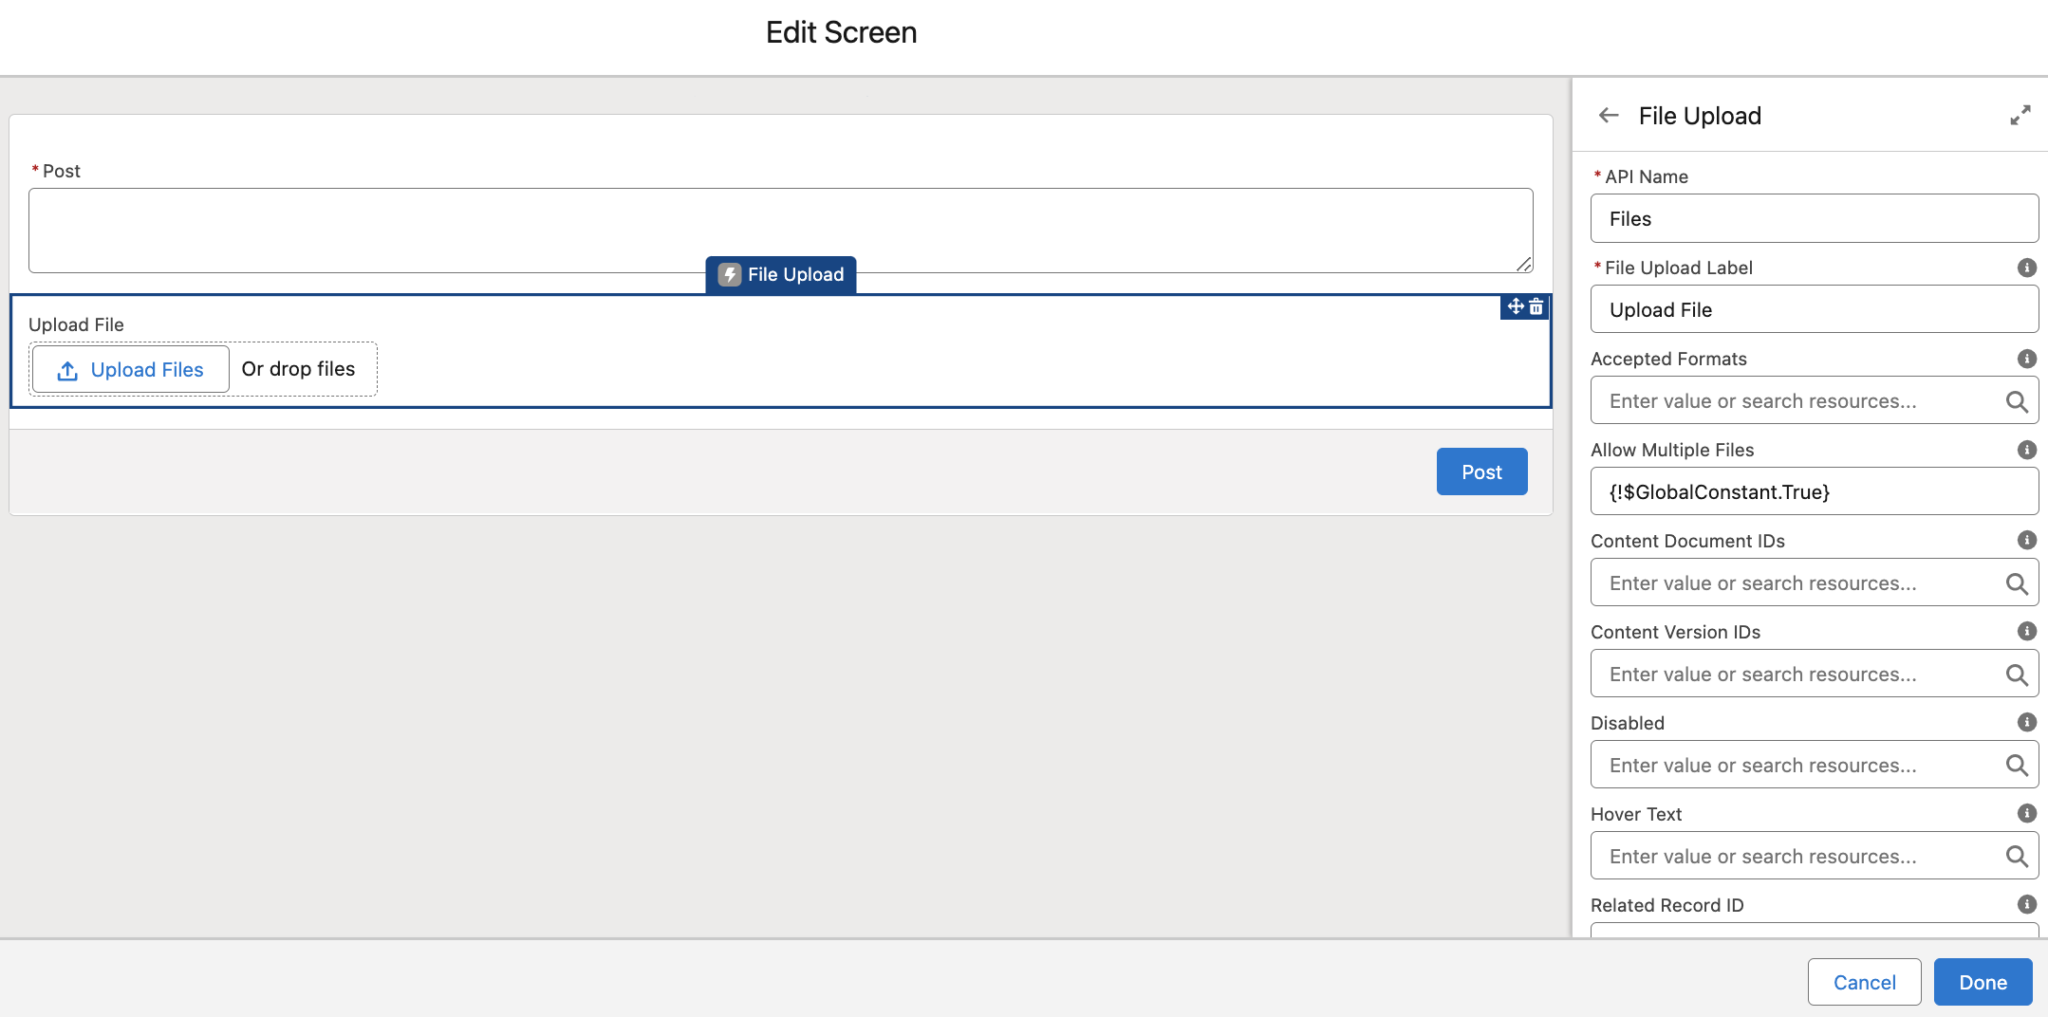Viewport: 2048px width, 1017px height.
Task: Click the info icon beside Allow Multiple Files
Action: pos(2027,449)
